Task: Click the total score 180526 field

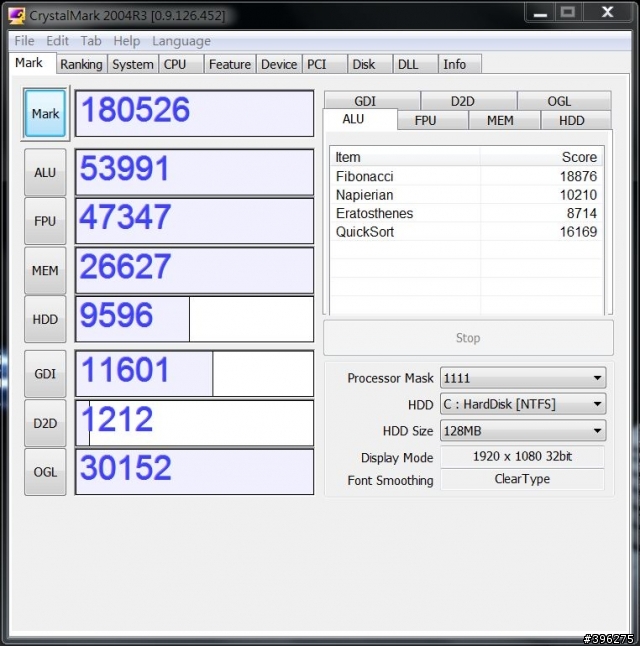Action: pos(194,113)
